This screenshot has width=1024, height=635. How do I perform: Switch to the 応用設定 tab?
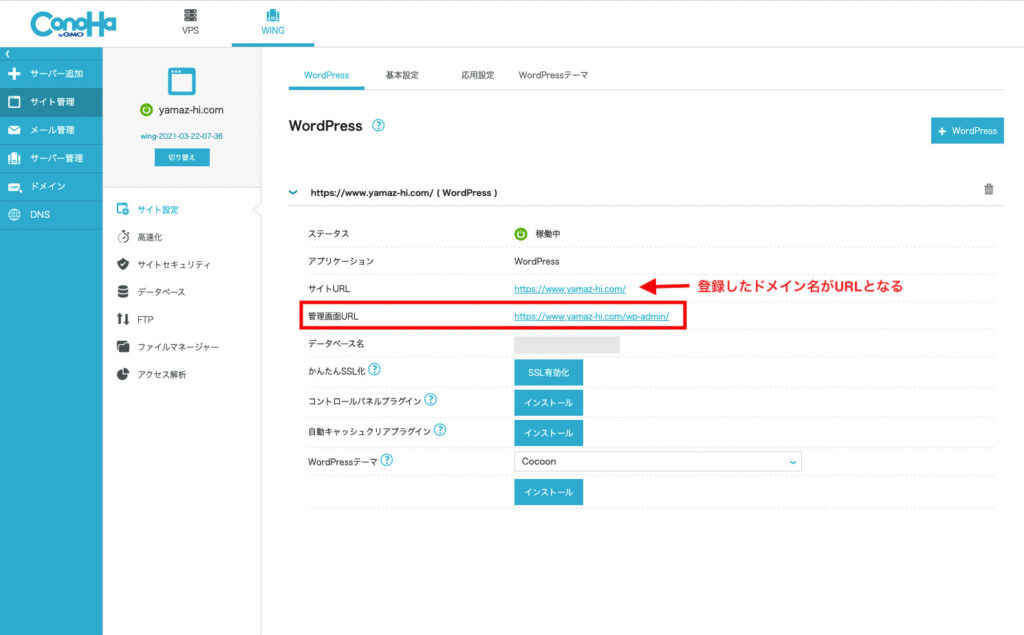477,75
